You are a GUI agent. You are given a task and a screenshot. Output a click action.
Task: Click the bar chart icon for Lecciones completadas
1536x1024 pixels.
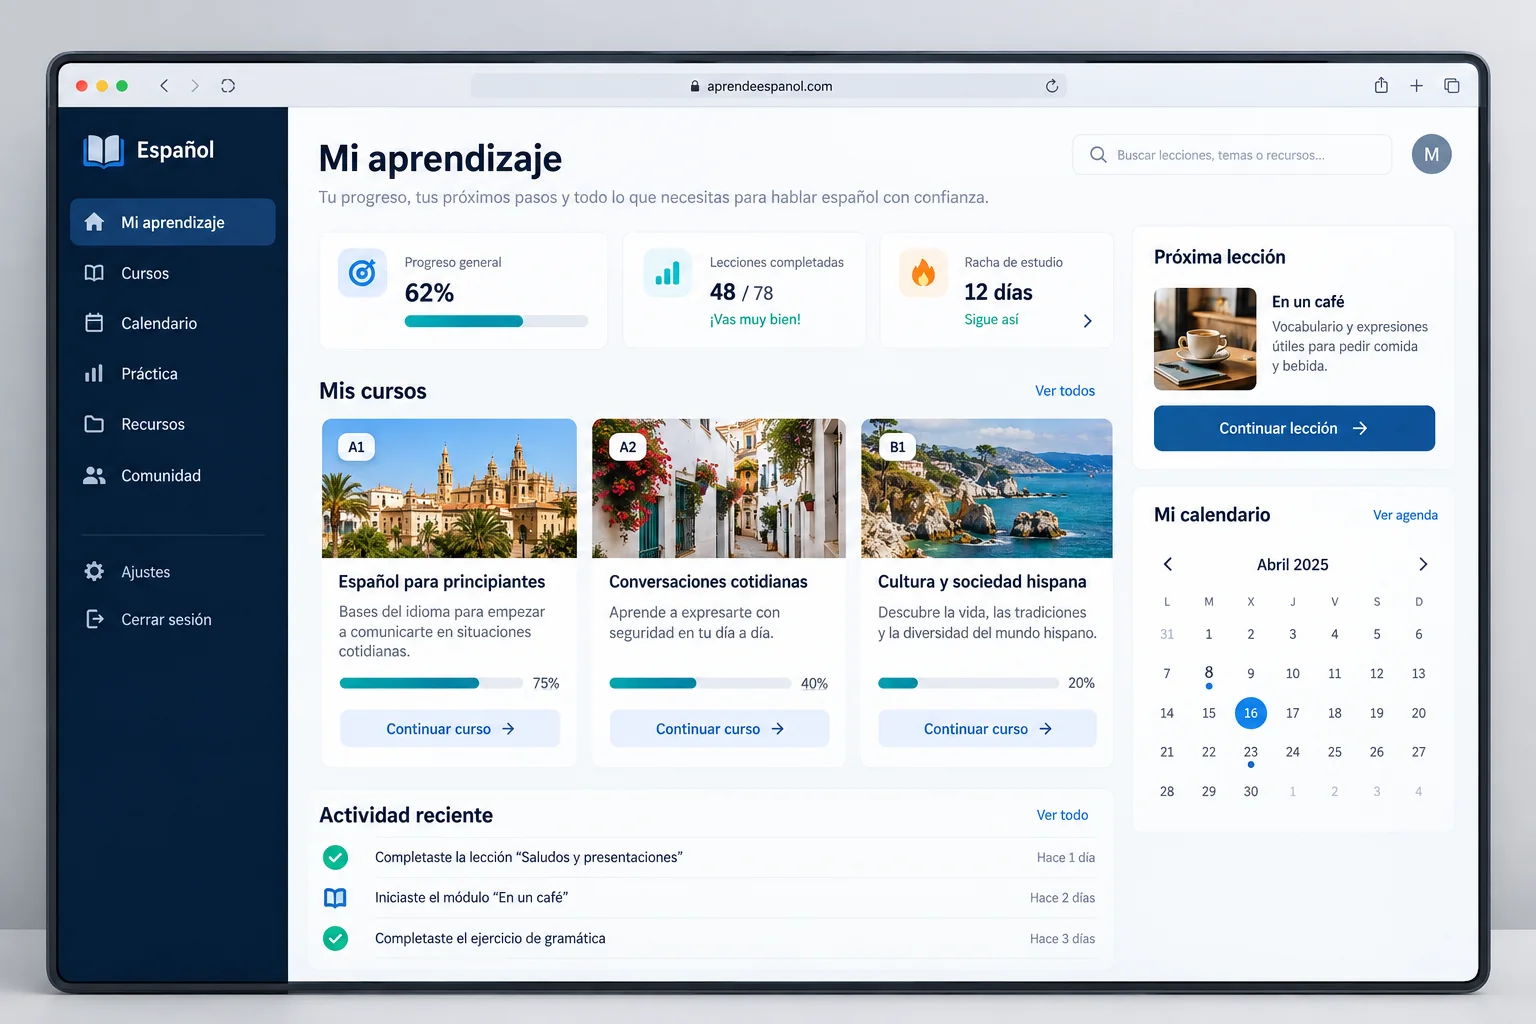667,272
